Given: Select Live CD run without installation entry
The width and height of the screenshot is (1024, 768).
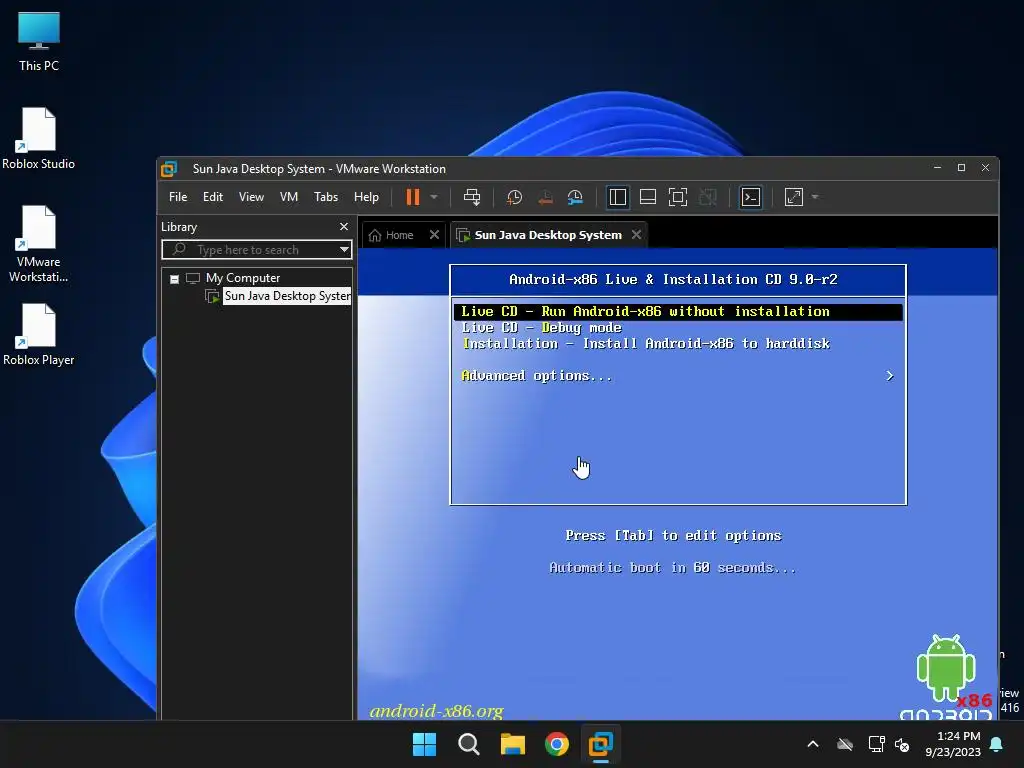Looking at the screenshot, I should [678, 312].
